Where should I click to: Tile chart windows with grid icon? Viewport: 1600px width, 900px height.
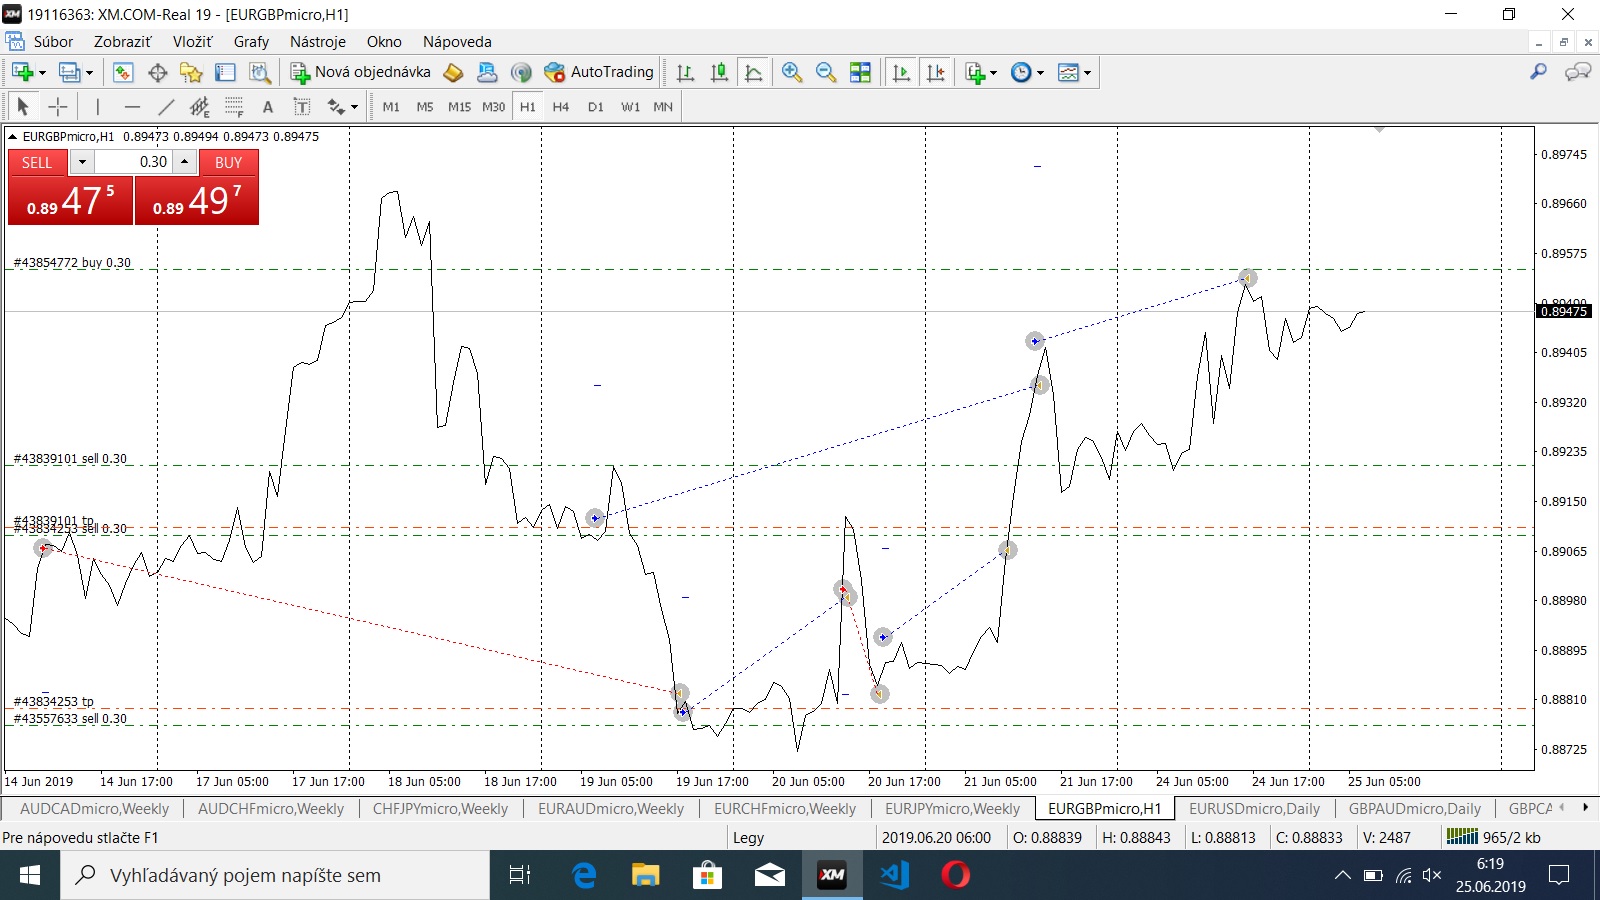pos(860,72)
